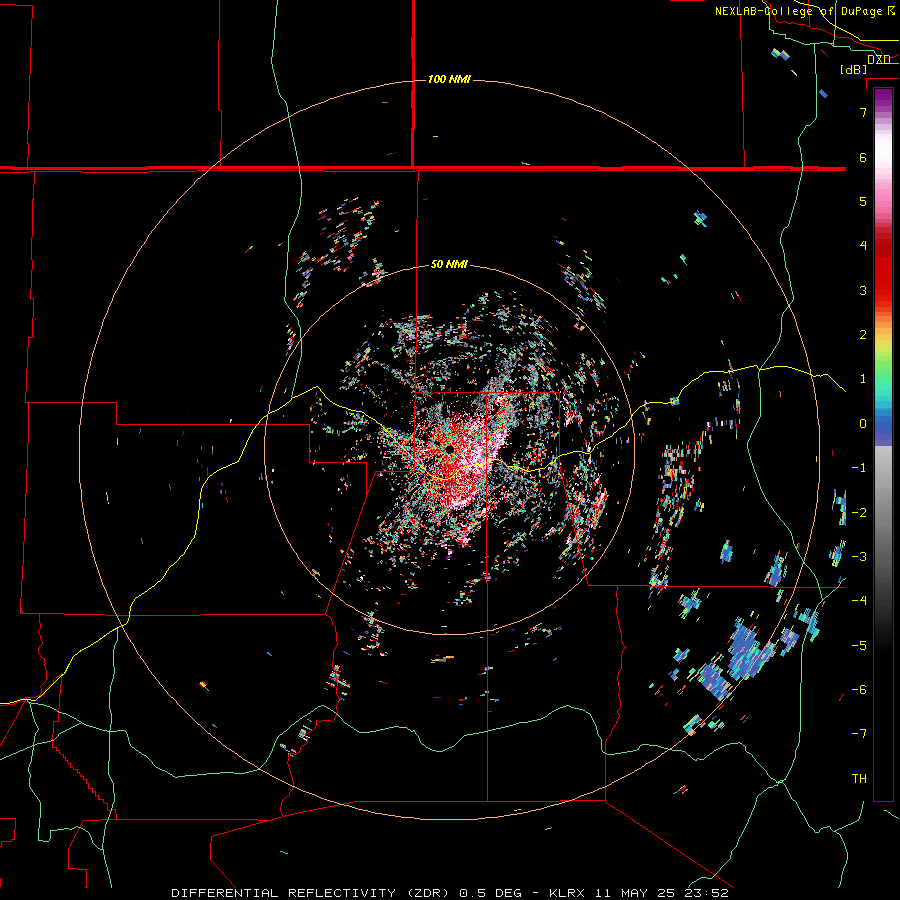Image resolution: width=900 pixels, height=900 pixels.
Task: Click the 50 NMI range ring label
Action: click(449, 264)
